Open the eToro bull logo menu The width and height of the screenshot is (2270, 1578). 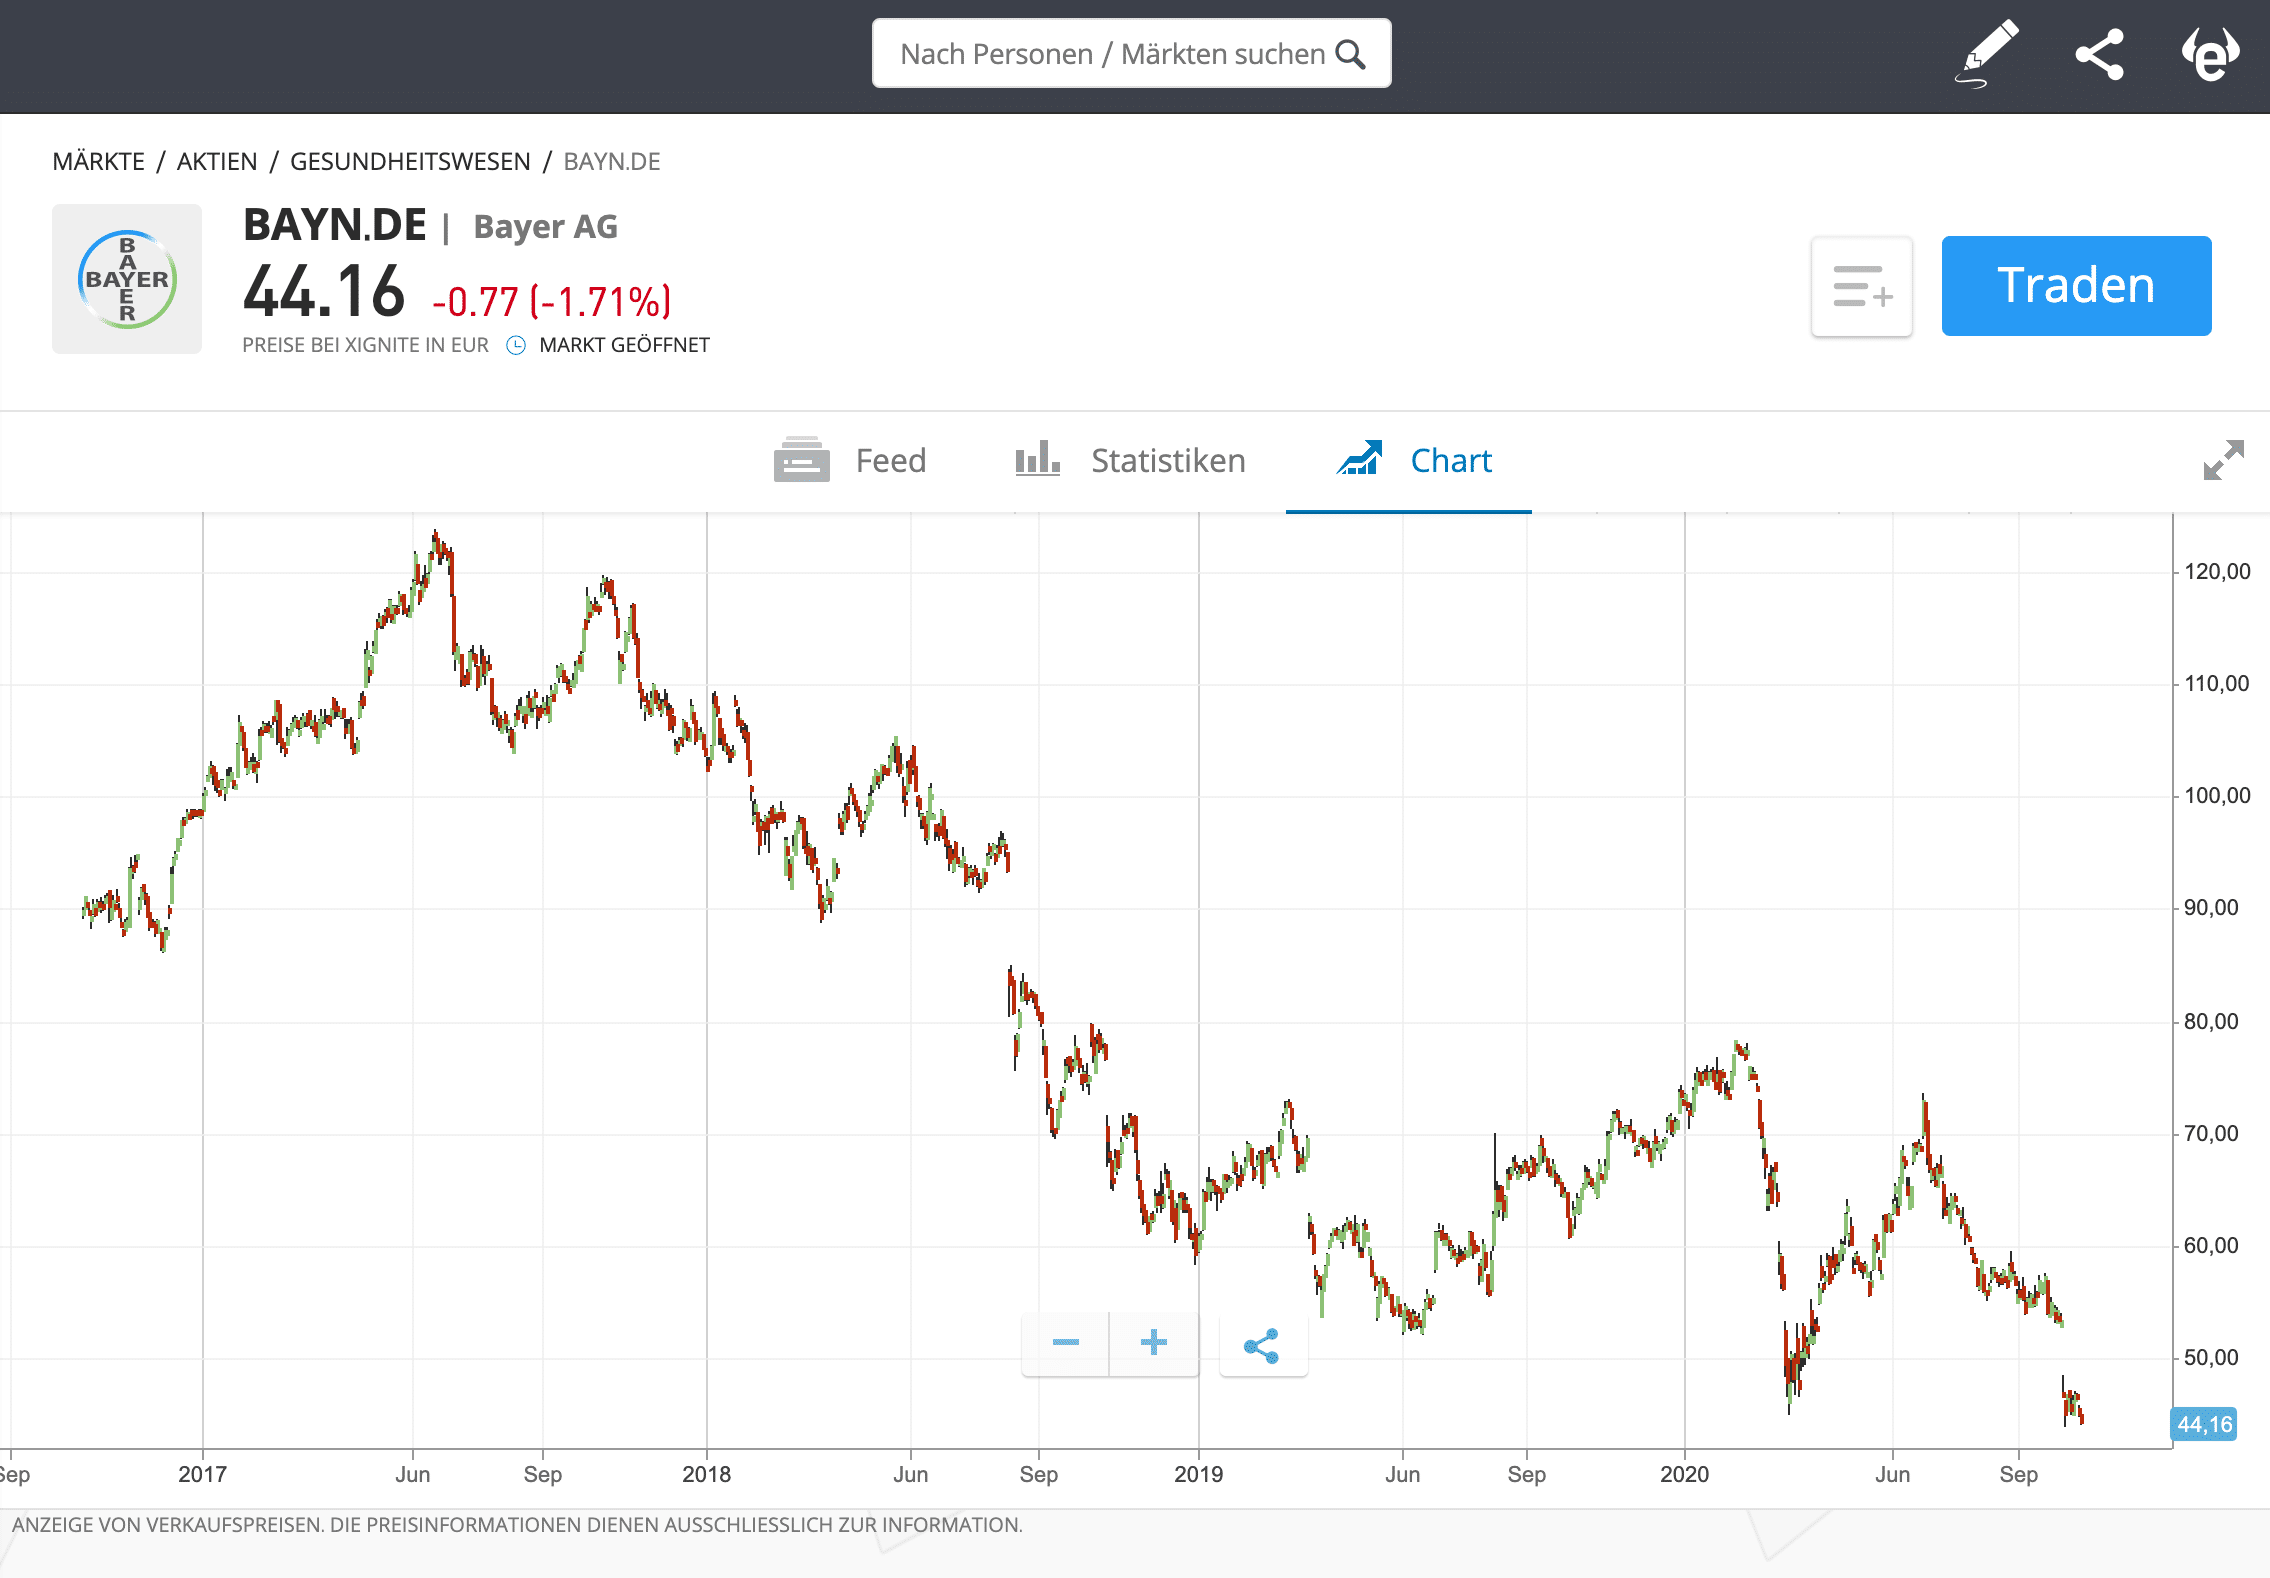[2210, 54]
